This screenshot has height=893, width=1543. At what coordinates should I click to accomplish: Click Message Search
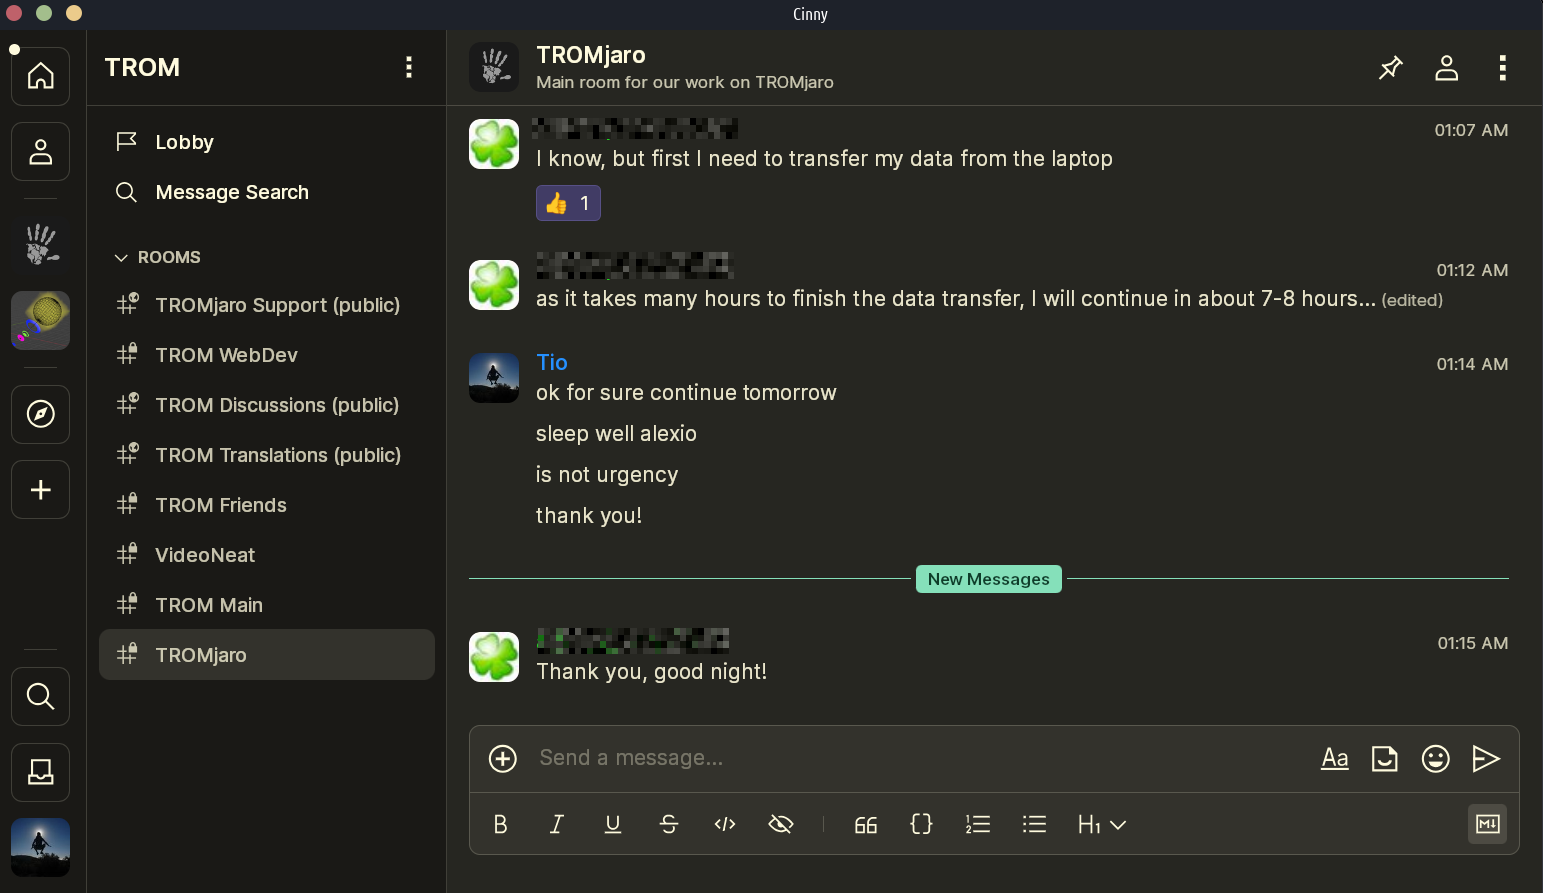(x=231, y=192)
